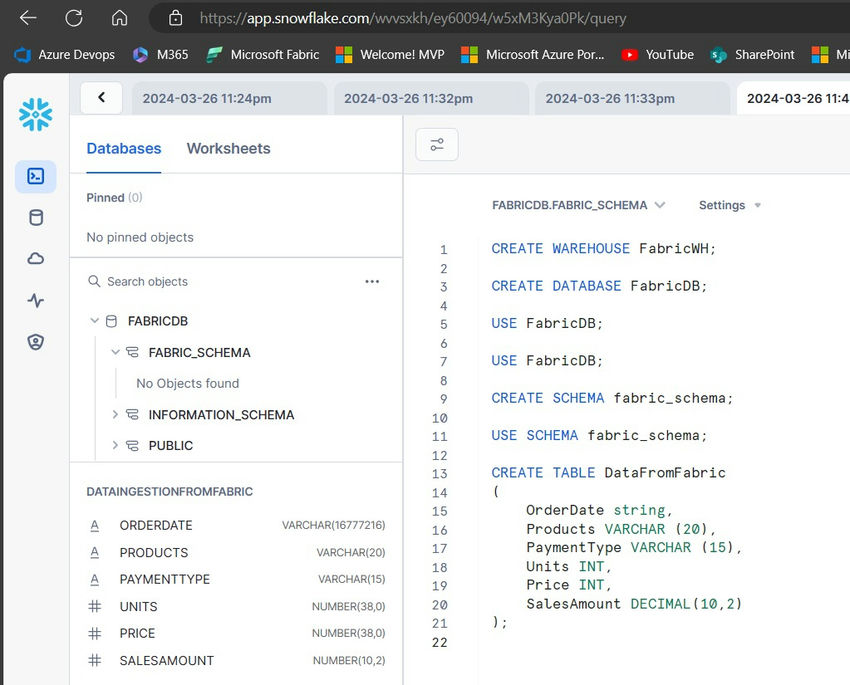Click the PAYMENTTYPE column row
The image size is (850, 685).
pos(236,579)
